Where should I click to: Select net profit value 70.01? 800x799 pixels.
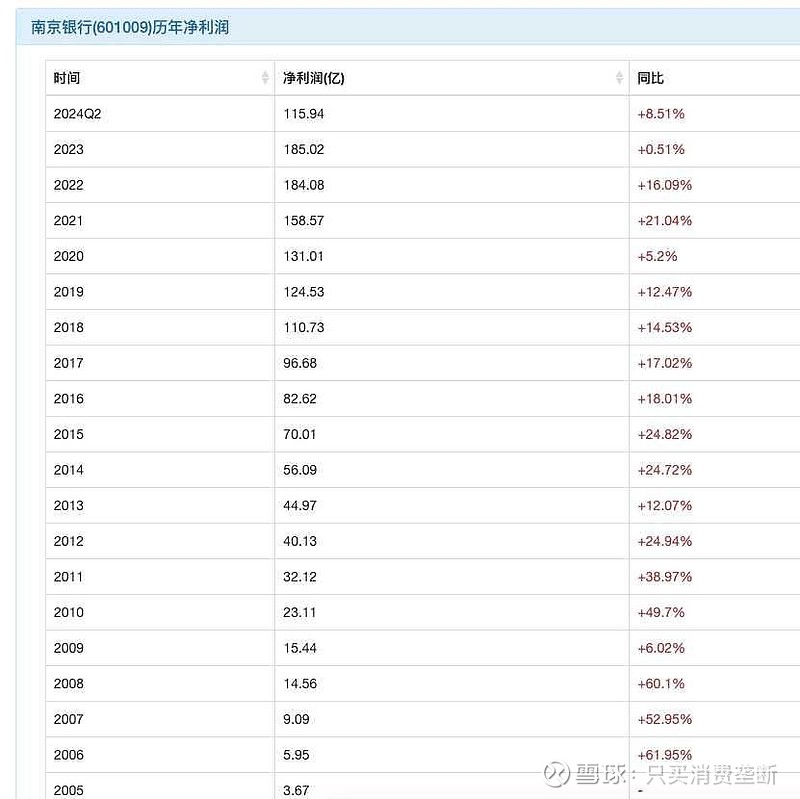[x=300, y=435]
